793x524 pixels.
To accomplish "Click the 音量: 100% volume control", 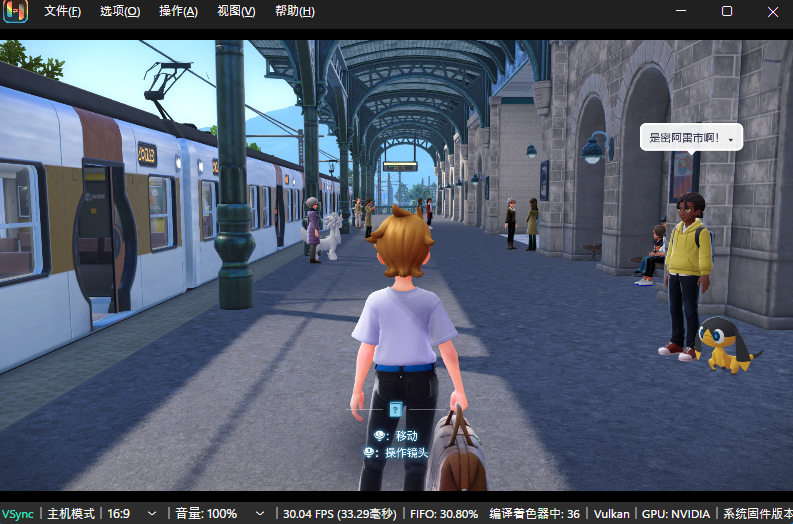I will click(206, 513).
